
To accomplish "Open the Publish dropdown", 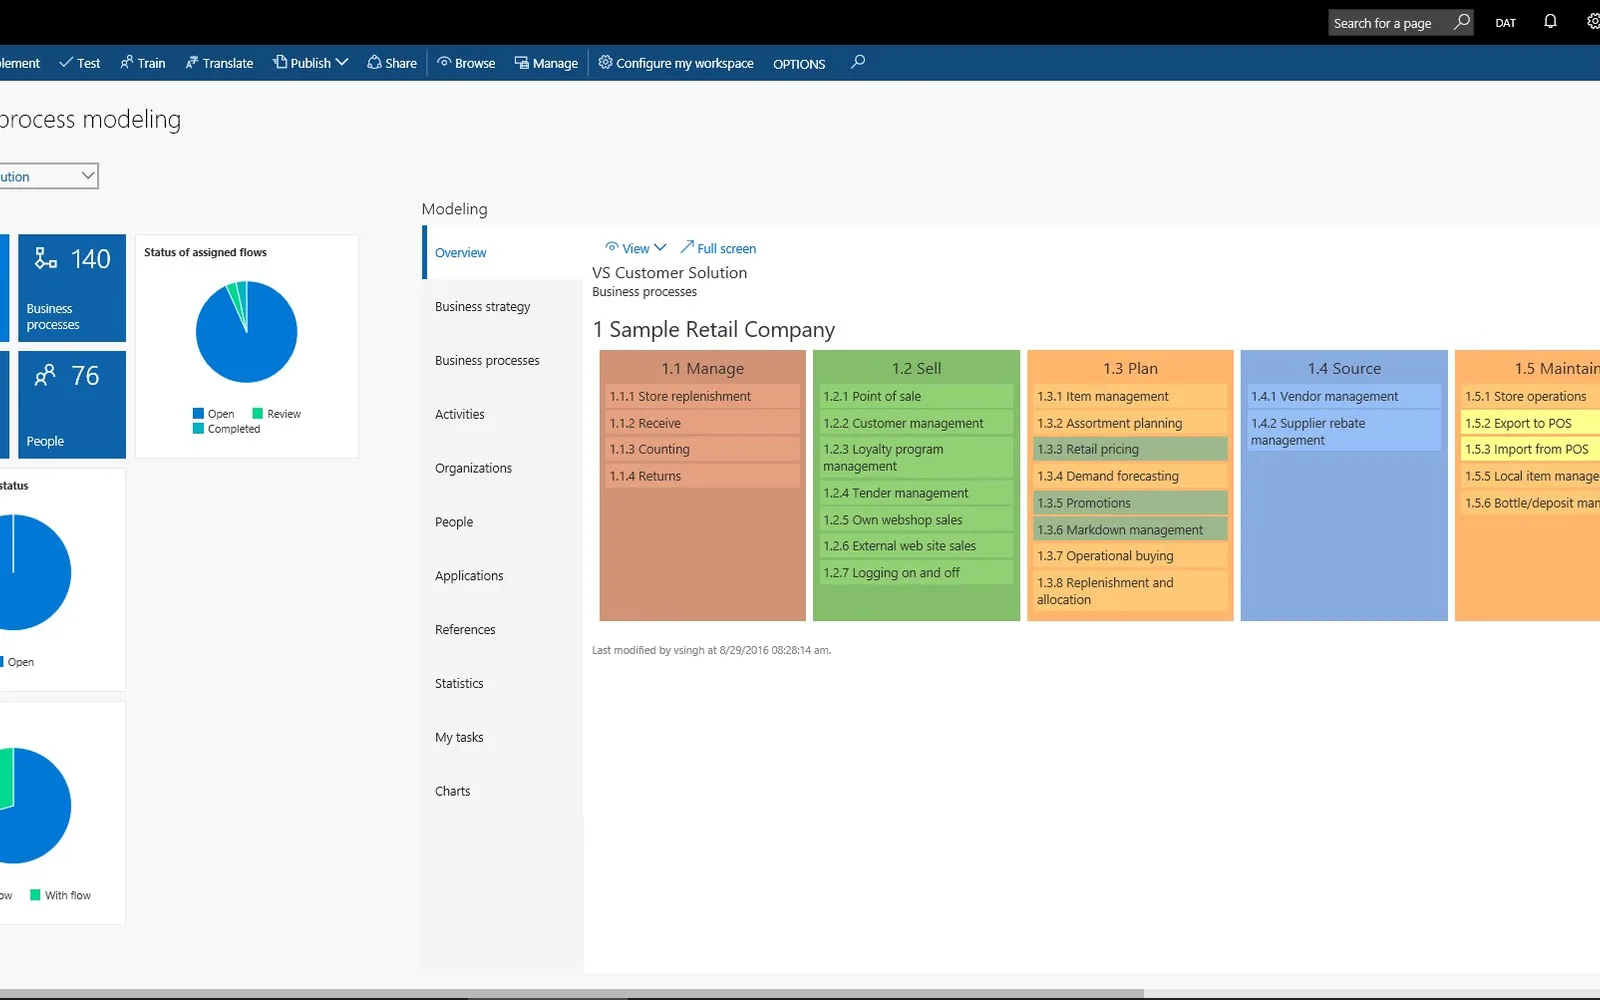I will point(310,63).
